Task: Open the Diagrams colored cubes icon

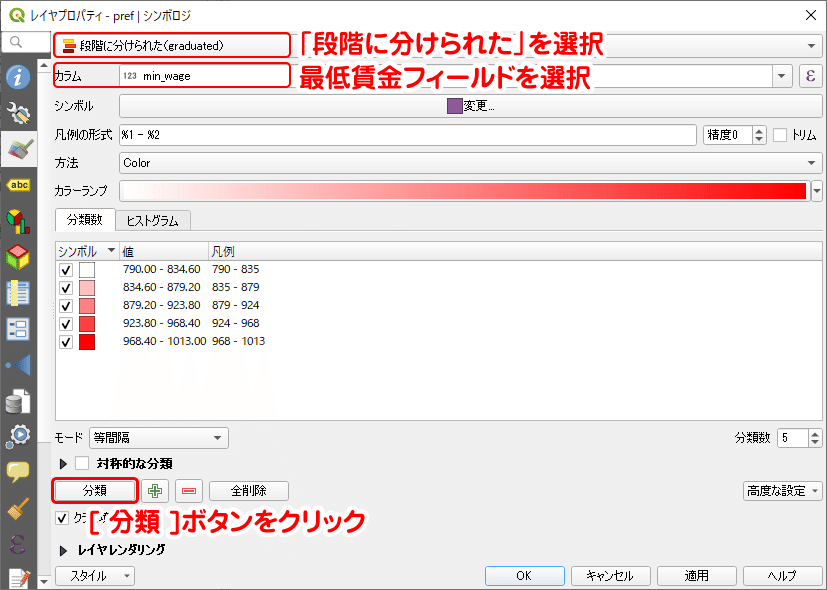Action: click(x=18, y=221)
